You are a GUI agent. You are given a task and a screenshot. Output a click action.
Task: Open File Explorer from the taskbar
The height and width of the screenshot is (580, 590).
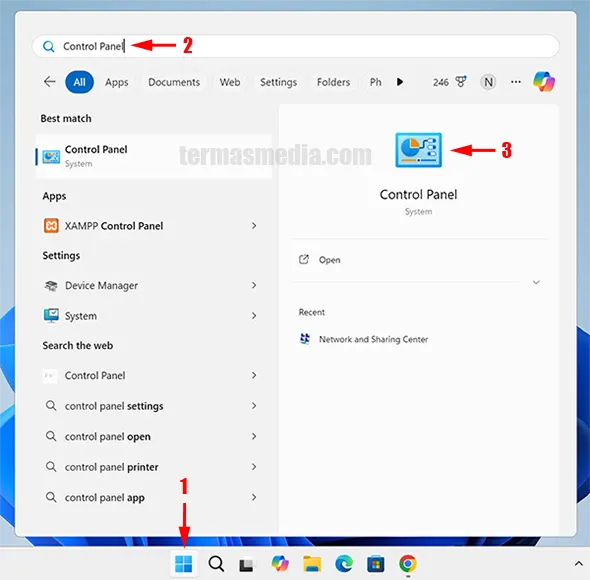pos(312,563)
